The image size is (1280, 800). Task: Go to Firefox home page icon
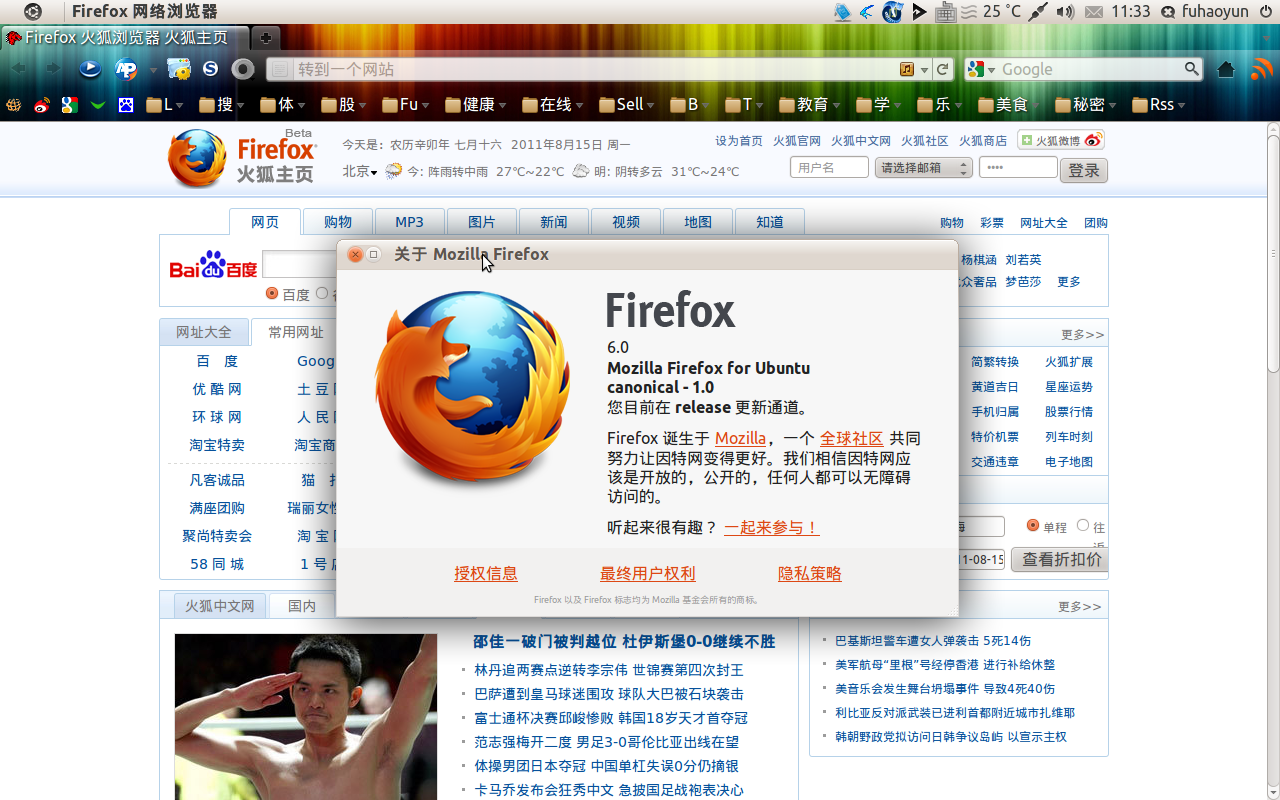pos(1227,69)
